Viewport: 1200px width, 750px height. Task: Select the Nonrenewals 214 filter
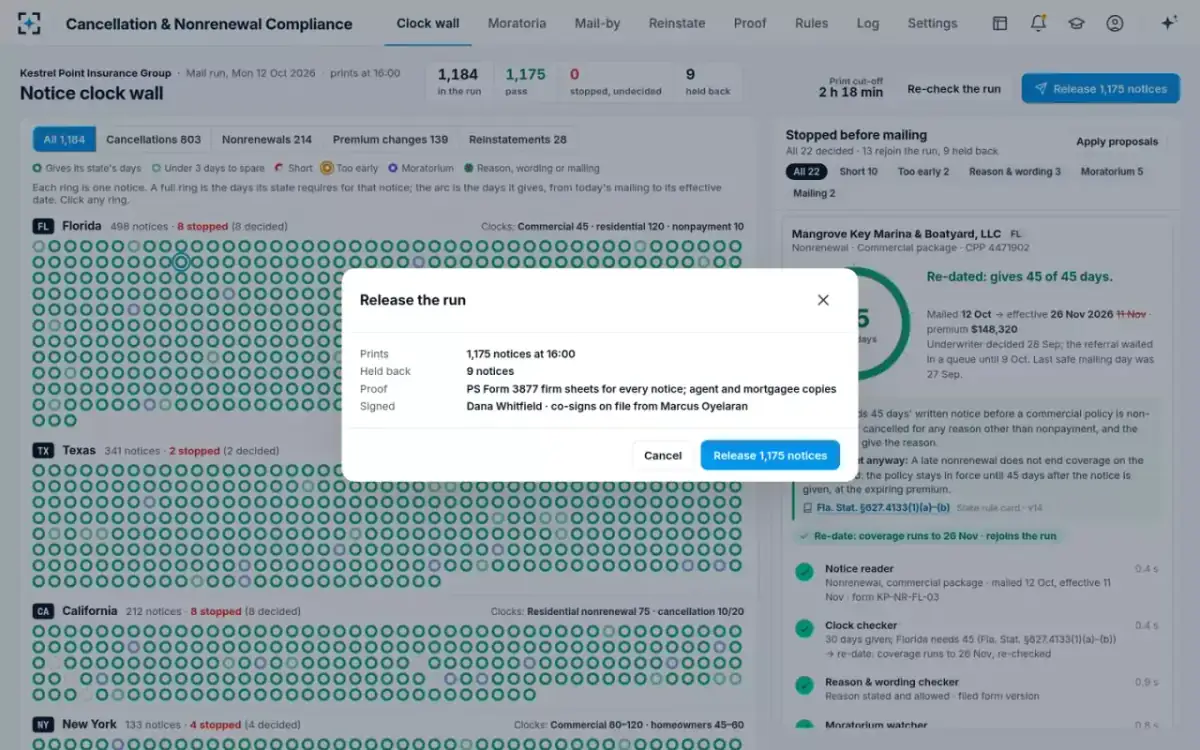tap(267, 140)
